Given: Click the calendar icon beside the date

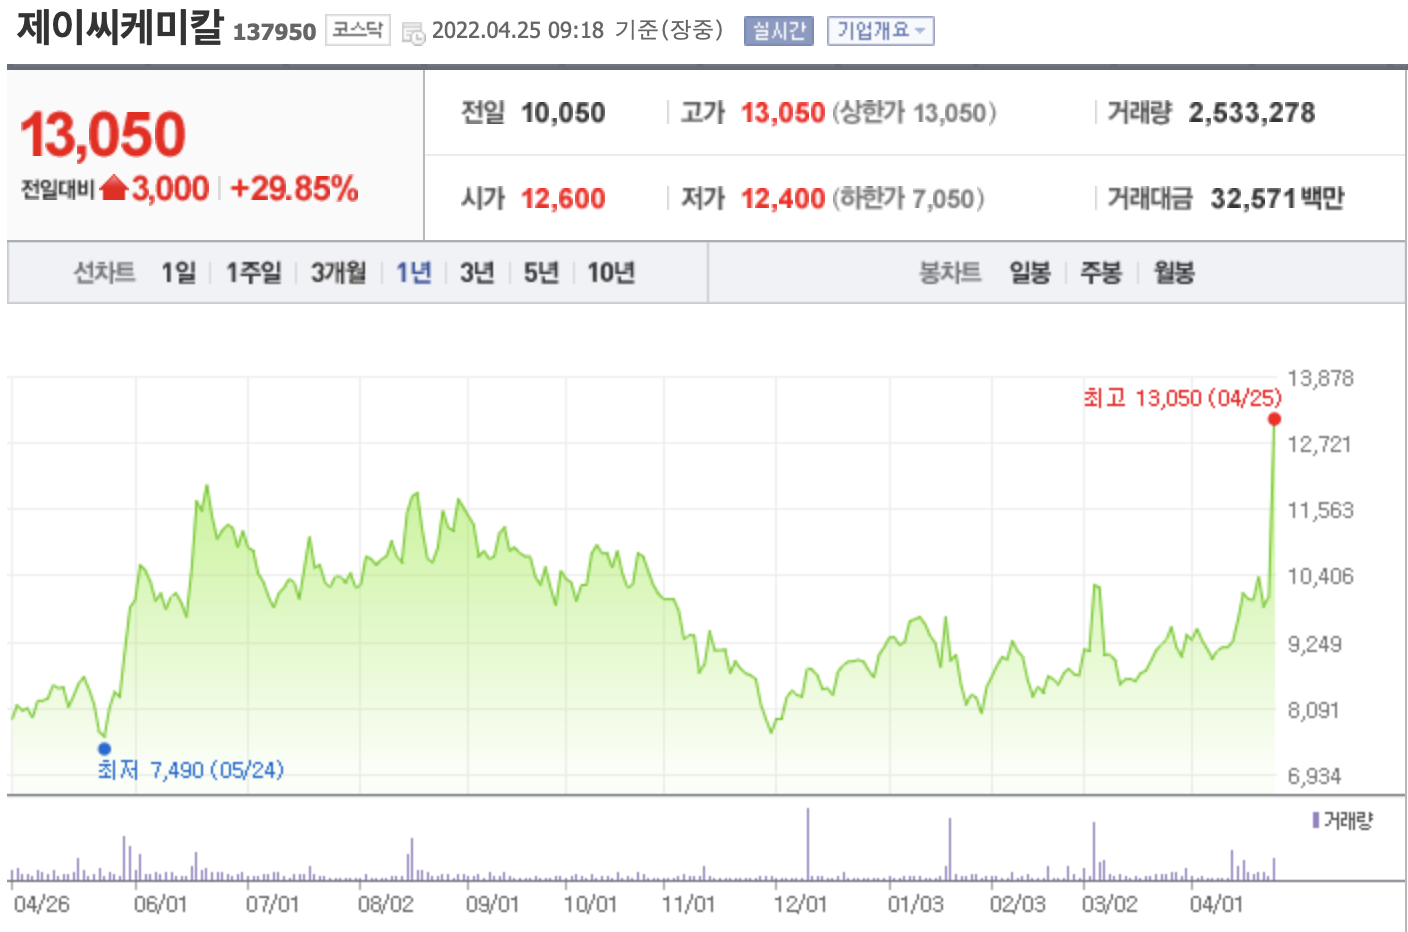Looking at the screenshot, I should point(413,33).
